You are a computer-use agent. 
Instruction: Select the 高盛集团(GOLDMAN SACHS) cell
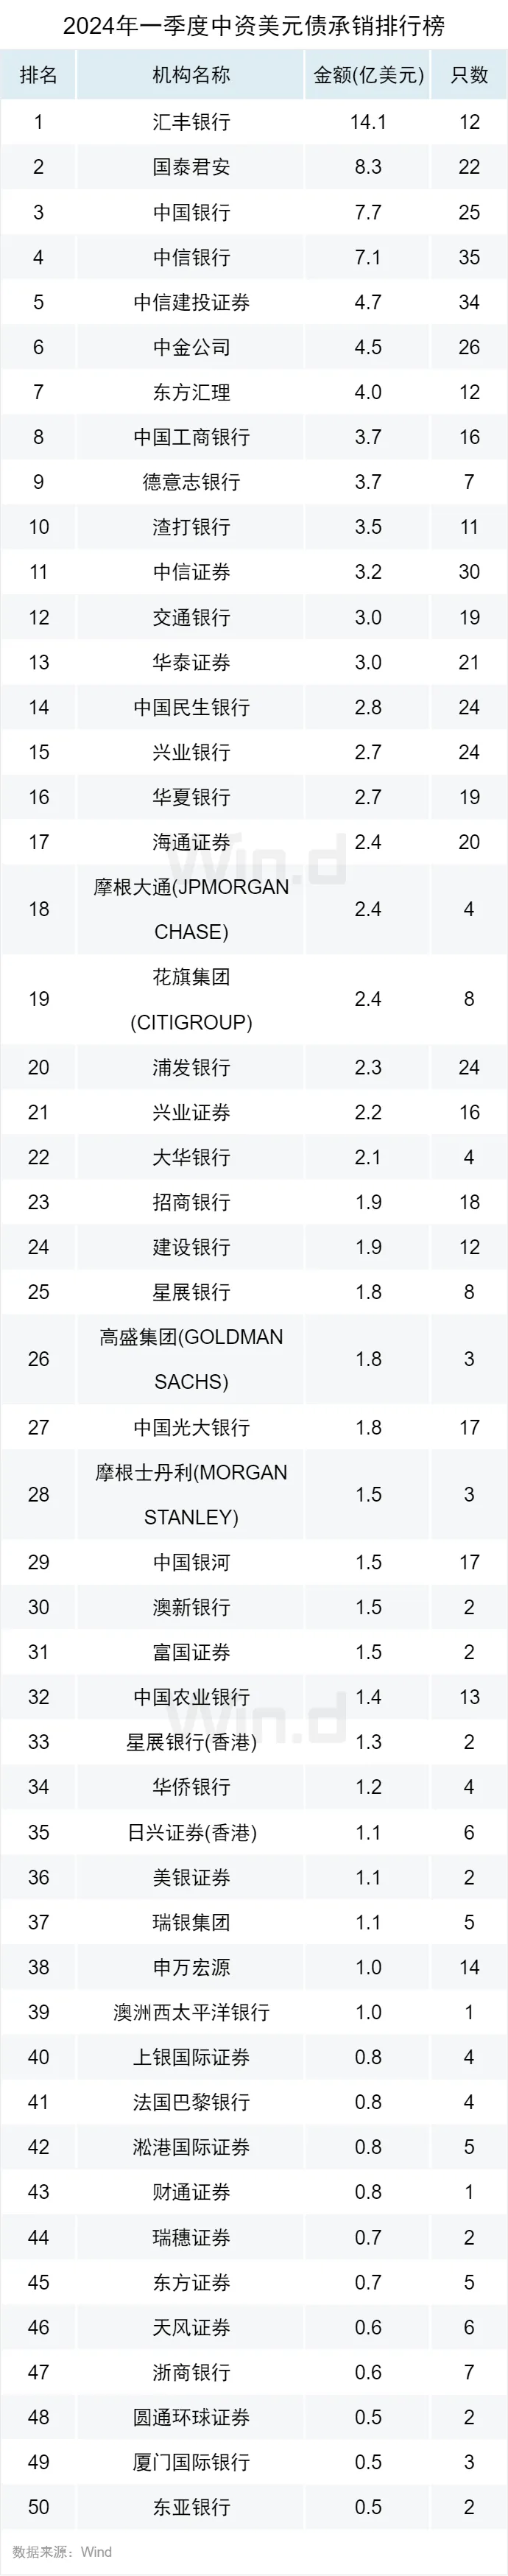point(190,1359)
